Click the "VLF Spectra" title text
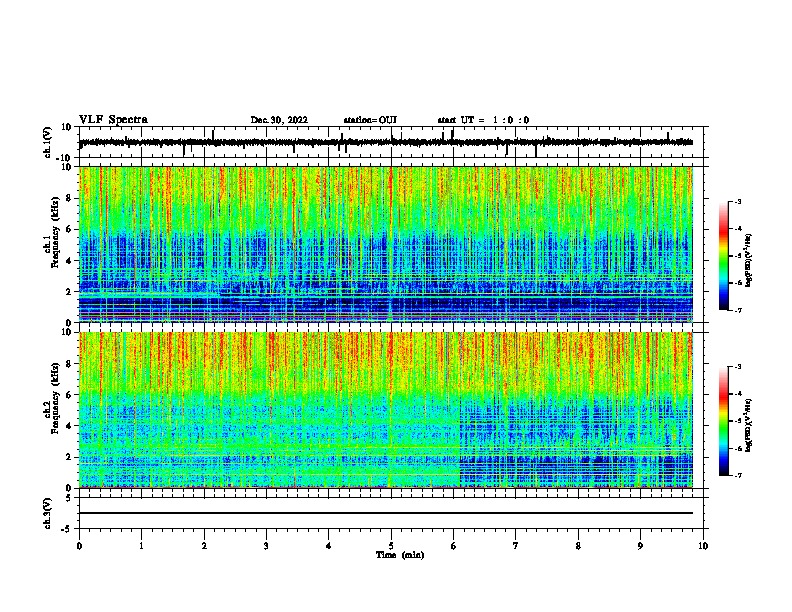The width and height of the screenshot is (792, 612). point(113,119)
